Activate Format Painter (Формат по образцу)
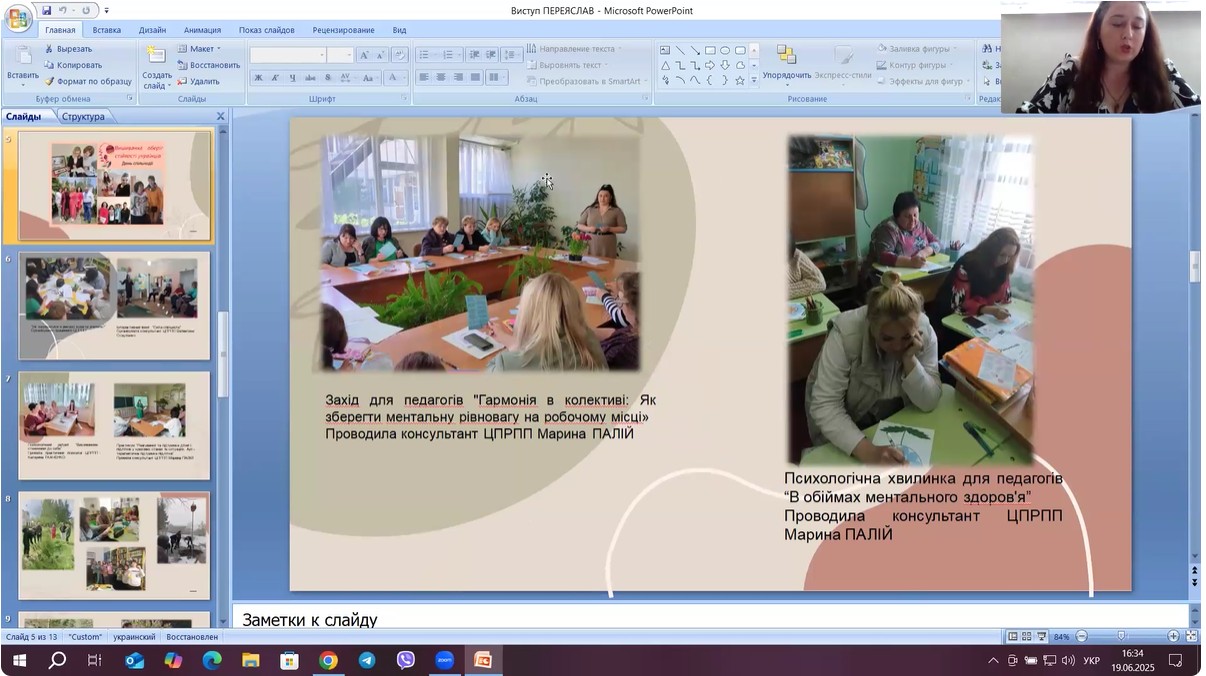This screenshot has height=676, width=1206. (x=87, y=81)
